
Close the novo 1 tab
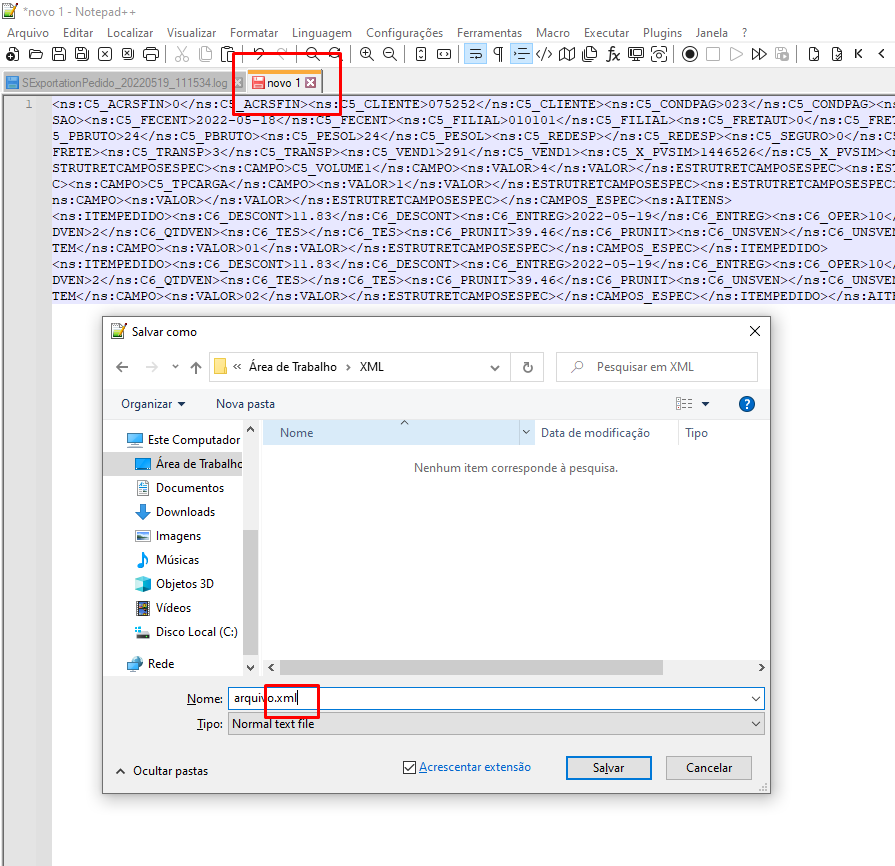pos(311,83)
